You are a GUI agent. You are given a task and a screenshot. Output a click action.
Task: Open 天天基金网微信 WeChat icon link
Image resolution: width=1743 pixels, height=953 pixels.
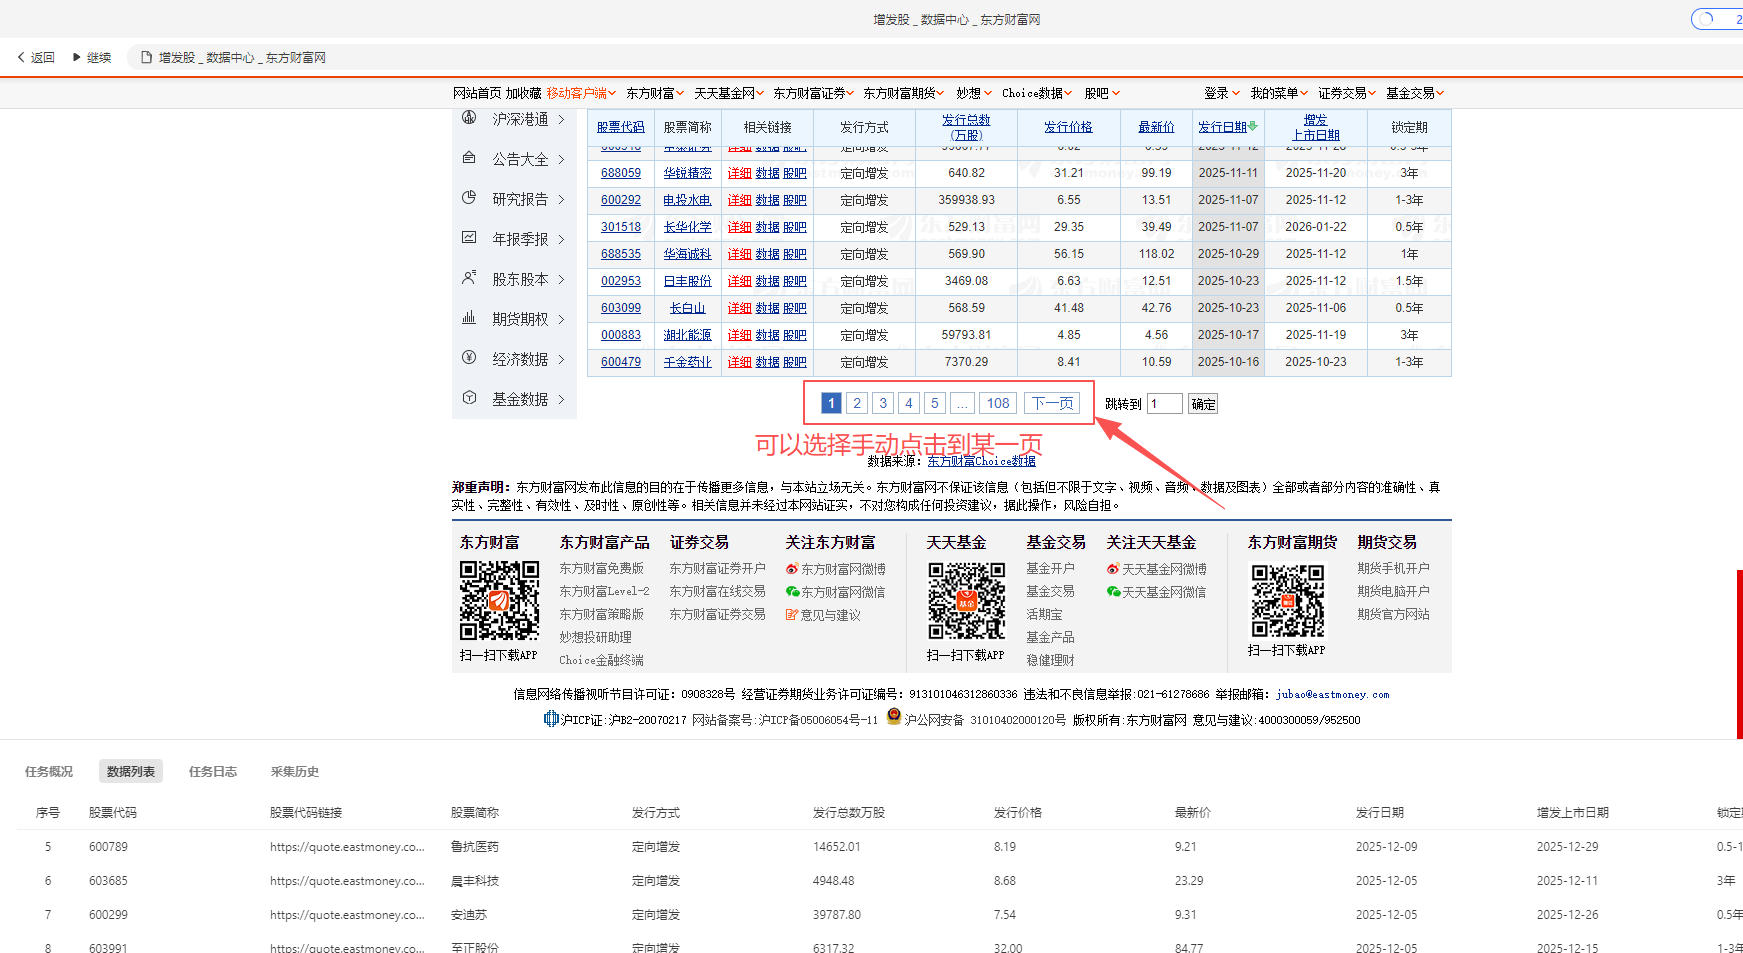pyautogui.click(x=1113, y=592)
